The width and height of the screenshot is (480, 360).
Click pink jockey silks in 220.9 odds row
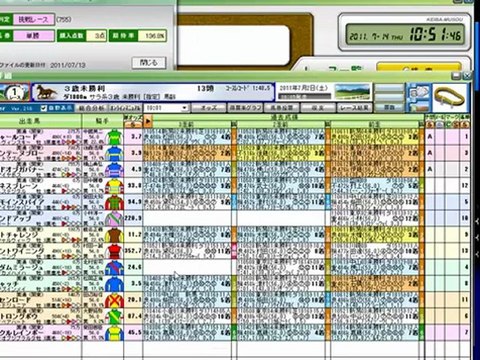pos(114,219)
